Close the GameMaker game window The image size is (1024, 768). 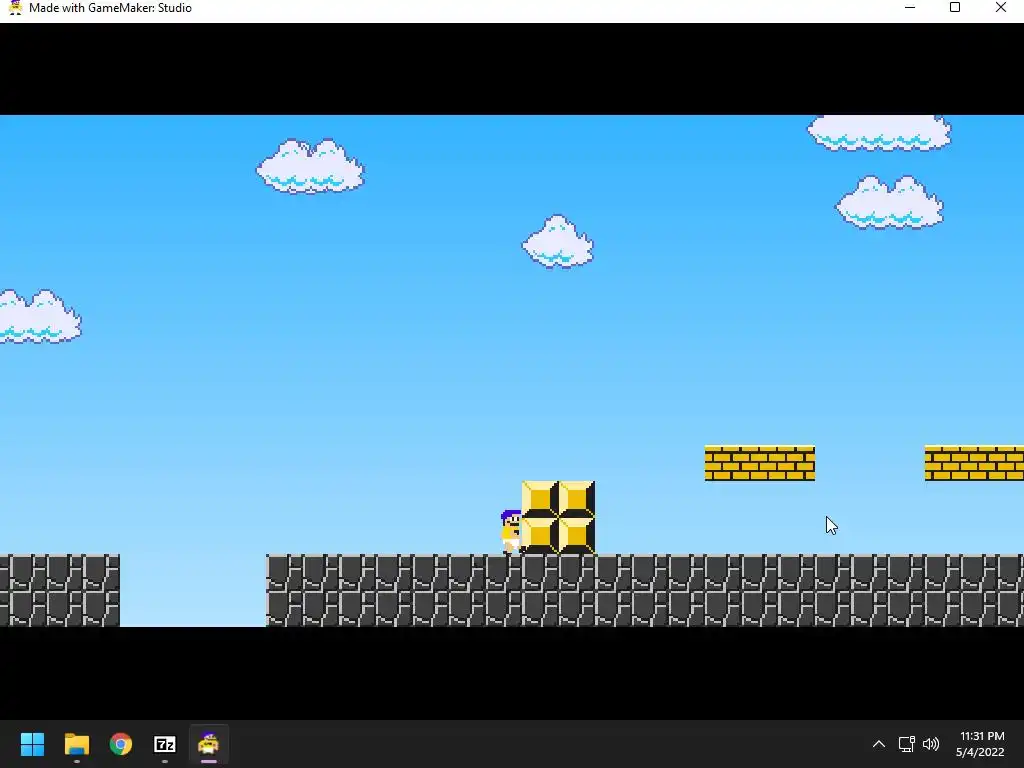click(x=1000, y=8)
